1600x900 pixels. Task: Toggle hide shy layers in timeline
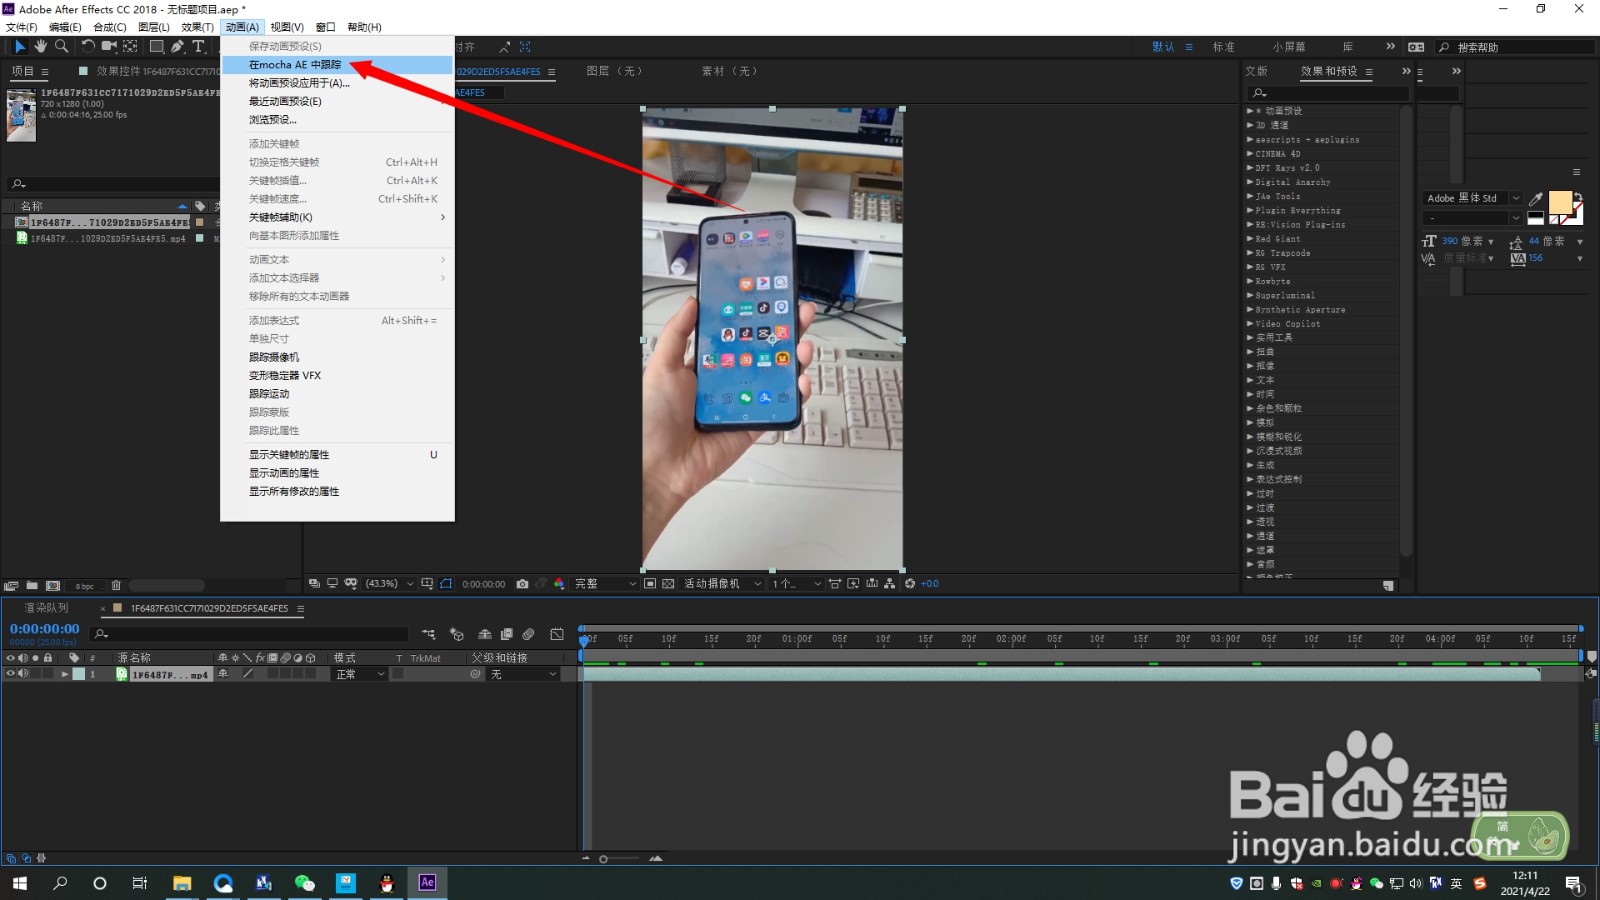click(485, 634)
